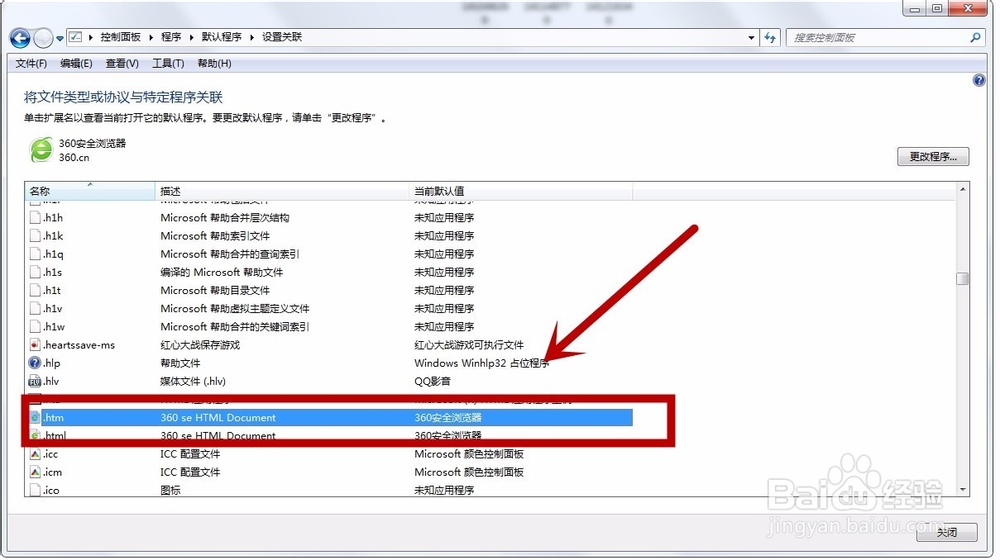The height and width of the screenshot is (560, 1000).
Task: Click the list scrollbar down arrow
Action: click(962, 490)
